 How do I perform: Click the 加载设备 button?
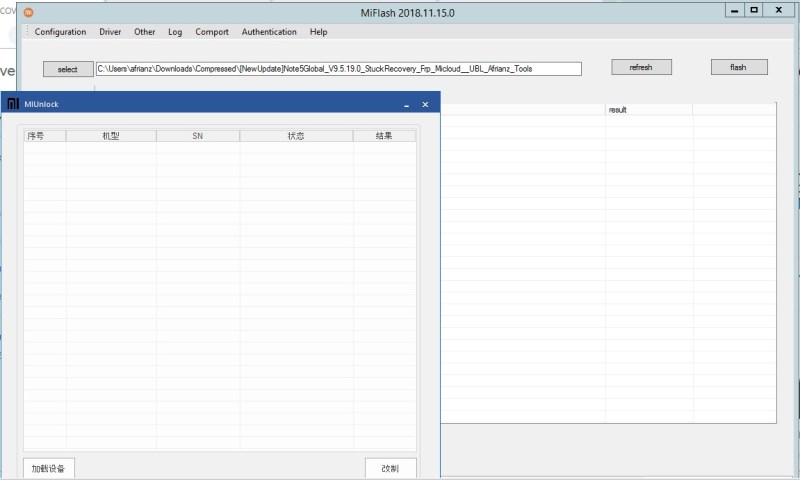point(48,468)
